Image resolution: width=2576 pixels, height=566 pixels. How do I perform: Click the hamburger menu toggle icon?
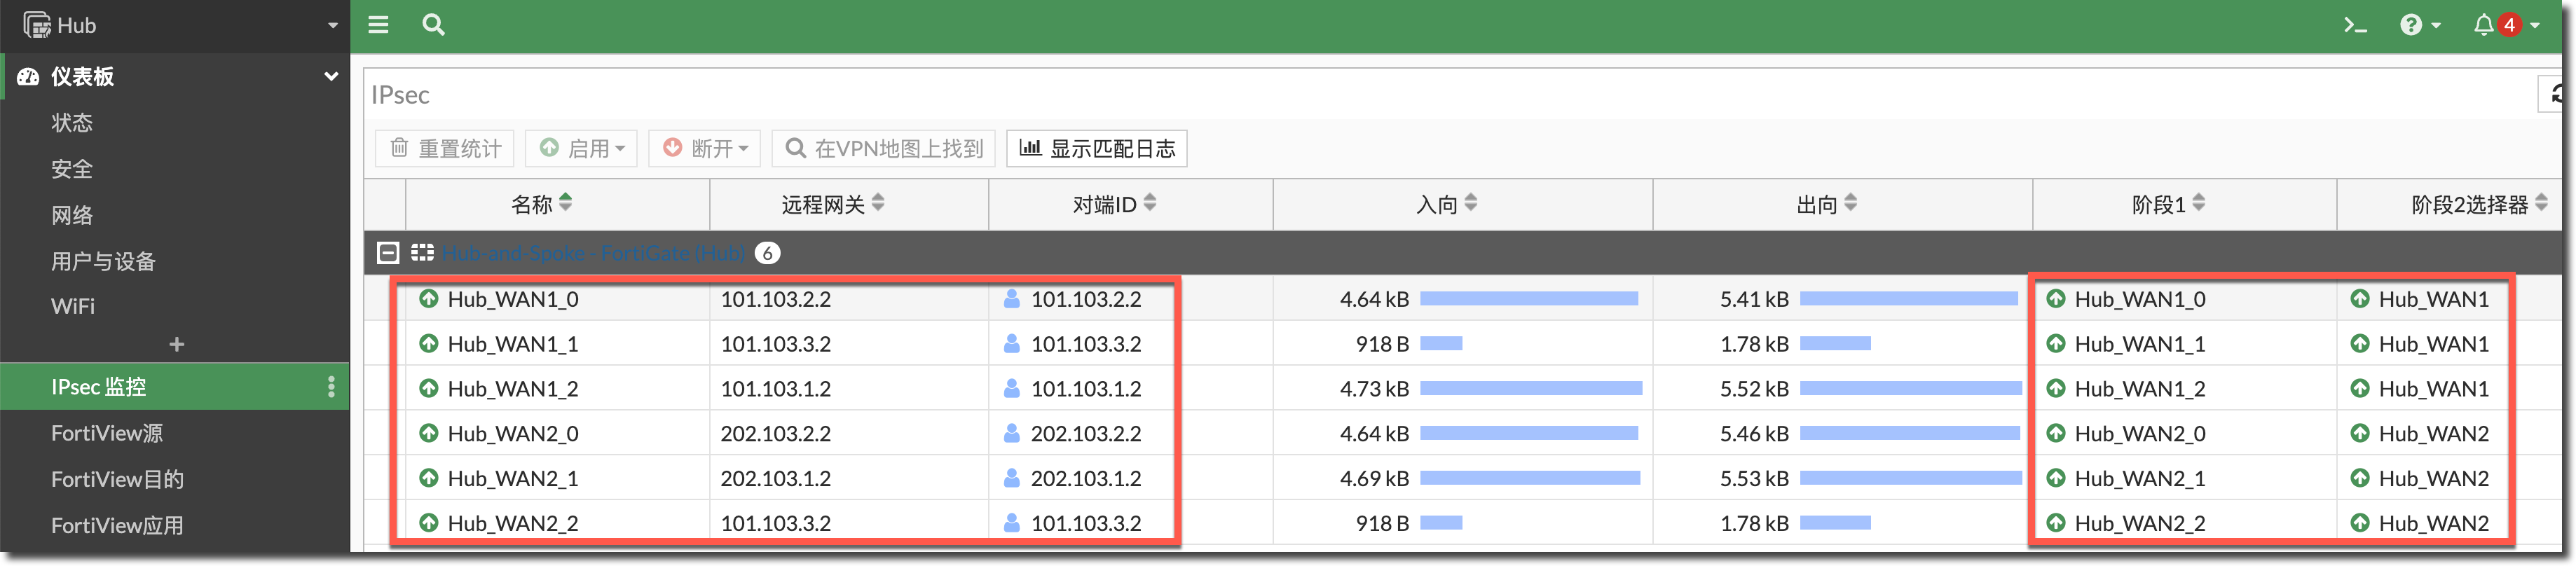click(378, 25)
